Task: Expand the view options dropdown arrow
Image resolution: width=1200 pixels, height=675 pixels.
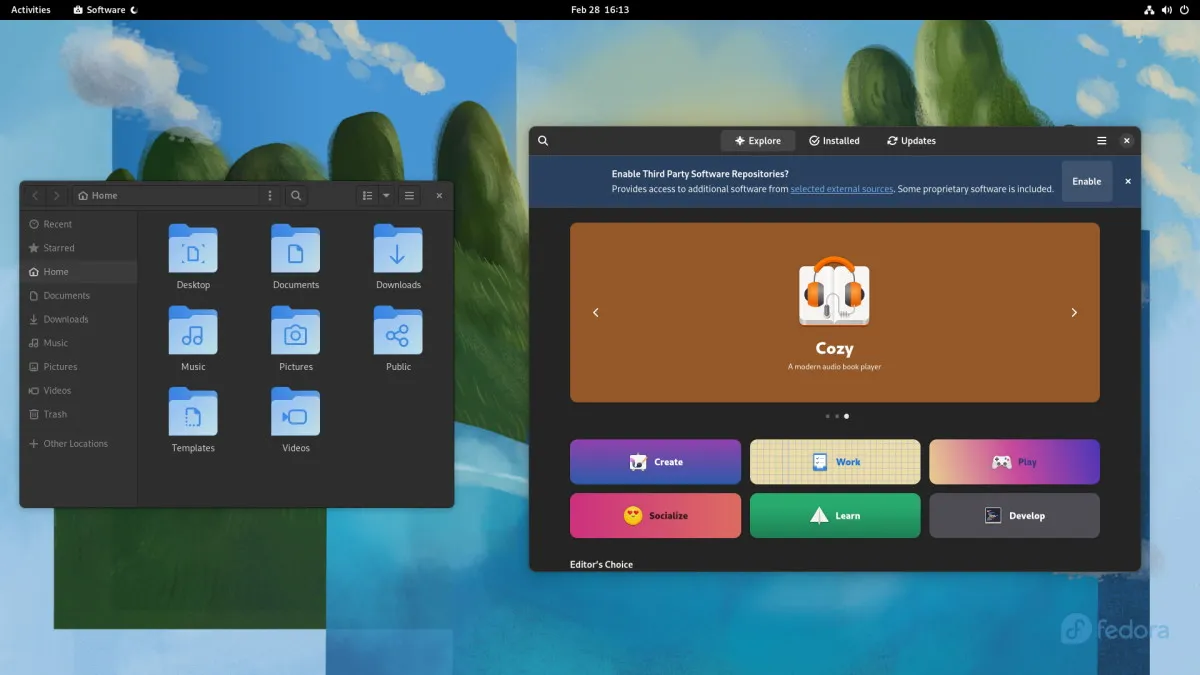Action: click(x=386, y=196)
